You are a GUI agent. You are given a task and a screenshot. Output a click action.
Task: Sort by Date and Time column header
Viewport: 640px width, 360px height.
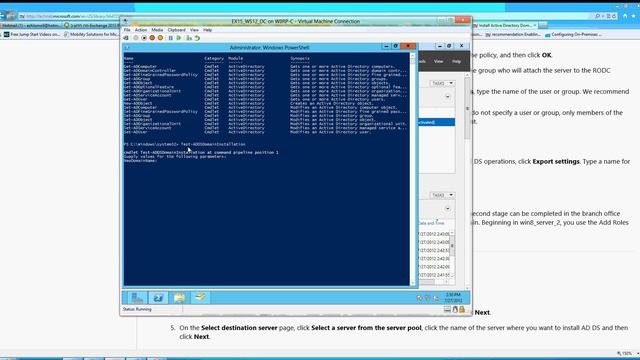pos(431,223)
